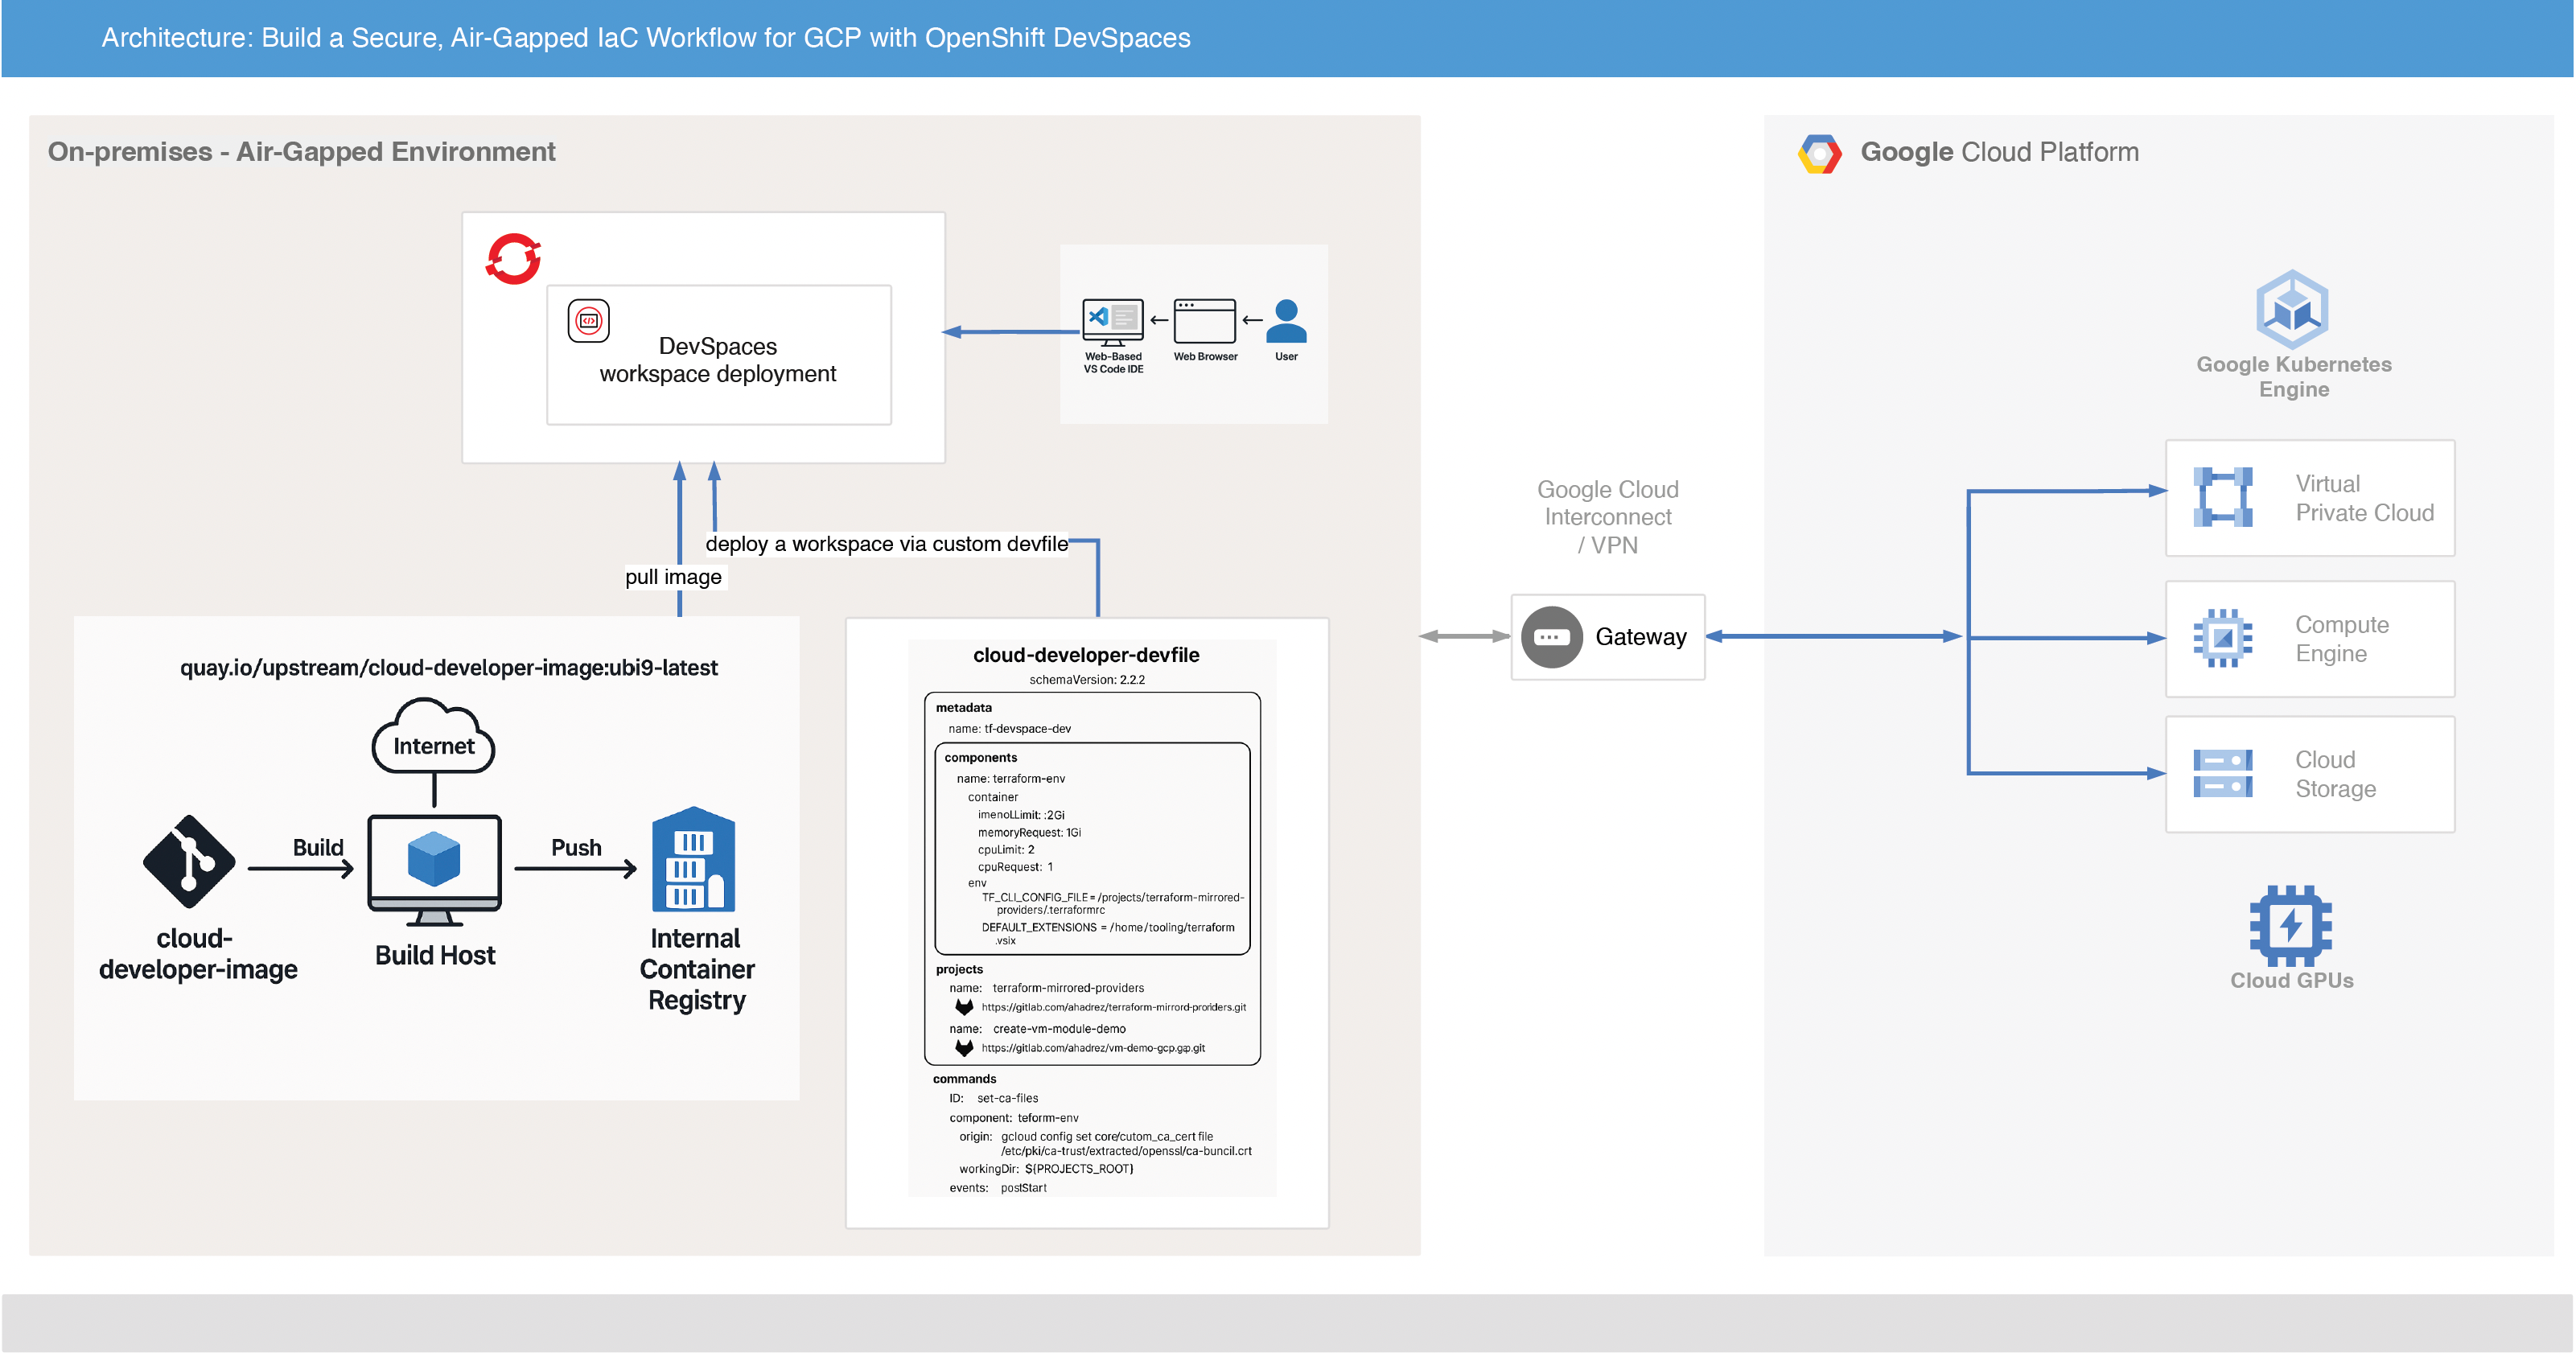Click the Internal Container Registry building icon

coord(694,859)
